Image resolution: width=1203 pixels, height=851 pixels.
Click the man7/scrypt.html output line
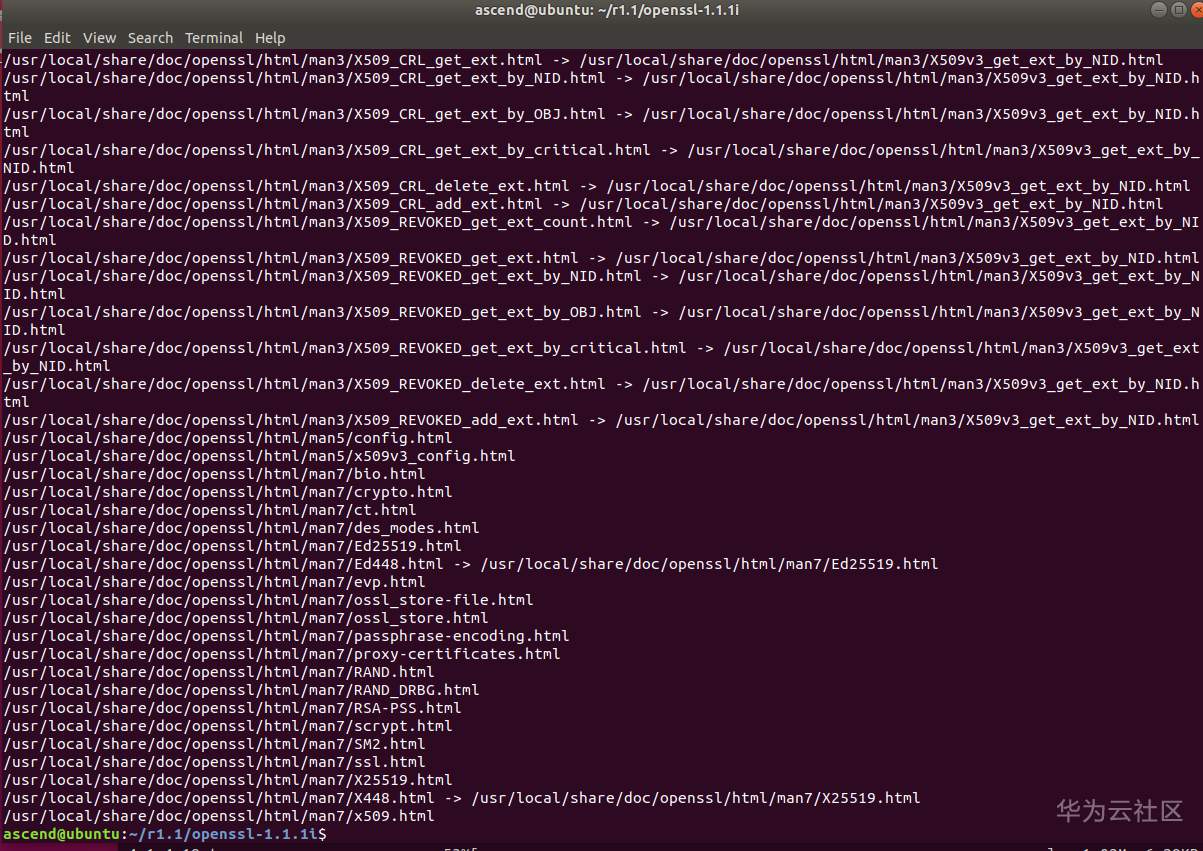pos(228,726)
